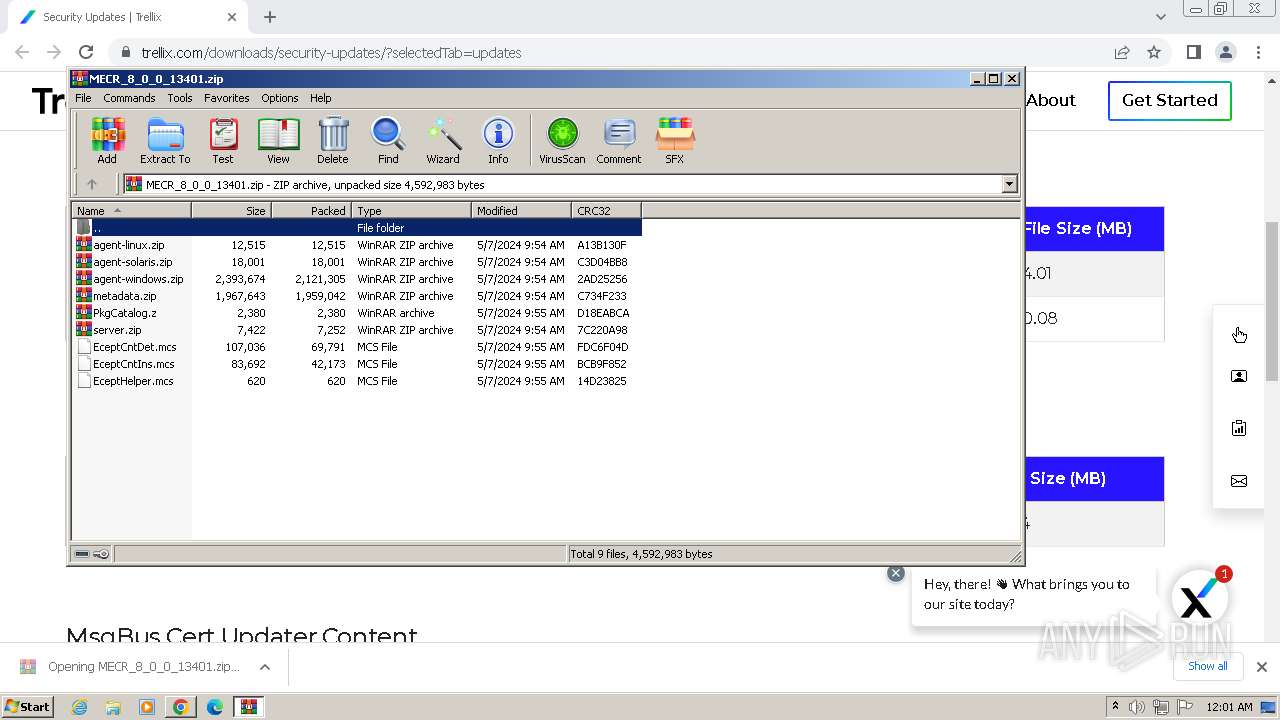Click the Get Started button on Trellix
Viewport: 1280px width, 720px height.
[1169, 100]
